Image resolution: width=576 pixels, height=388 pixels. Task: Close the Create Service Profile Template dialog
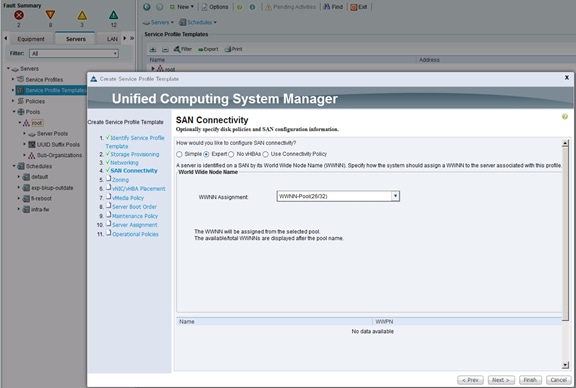pyautogui.click(x=567, y=78)
